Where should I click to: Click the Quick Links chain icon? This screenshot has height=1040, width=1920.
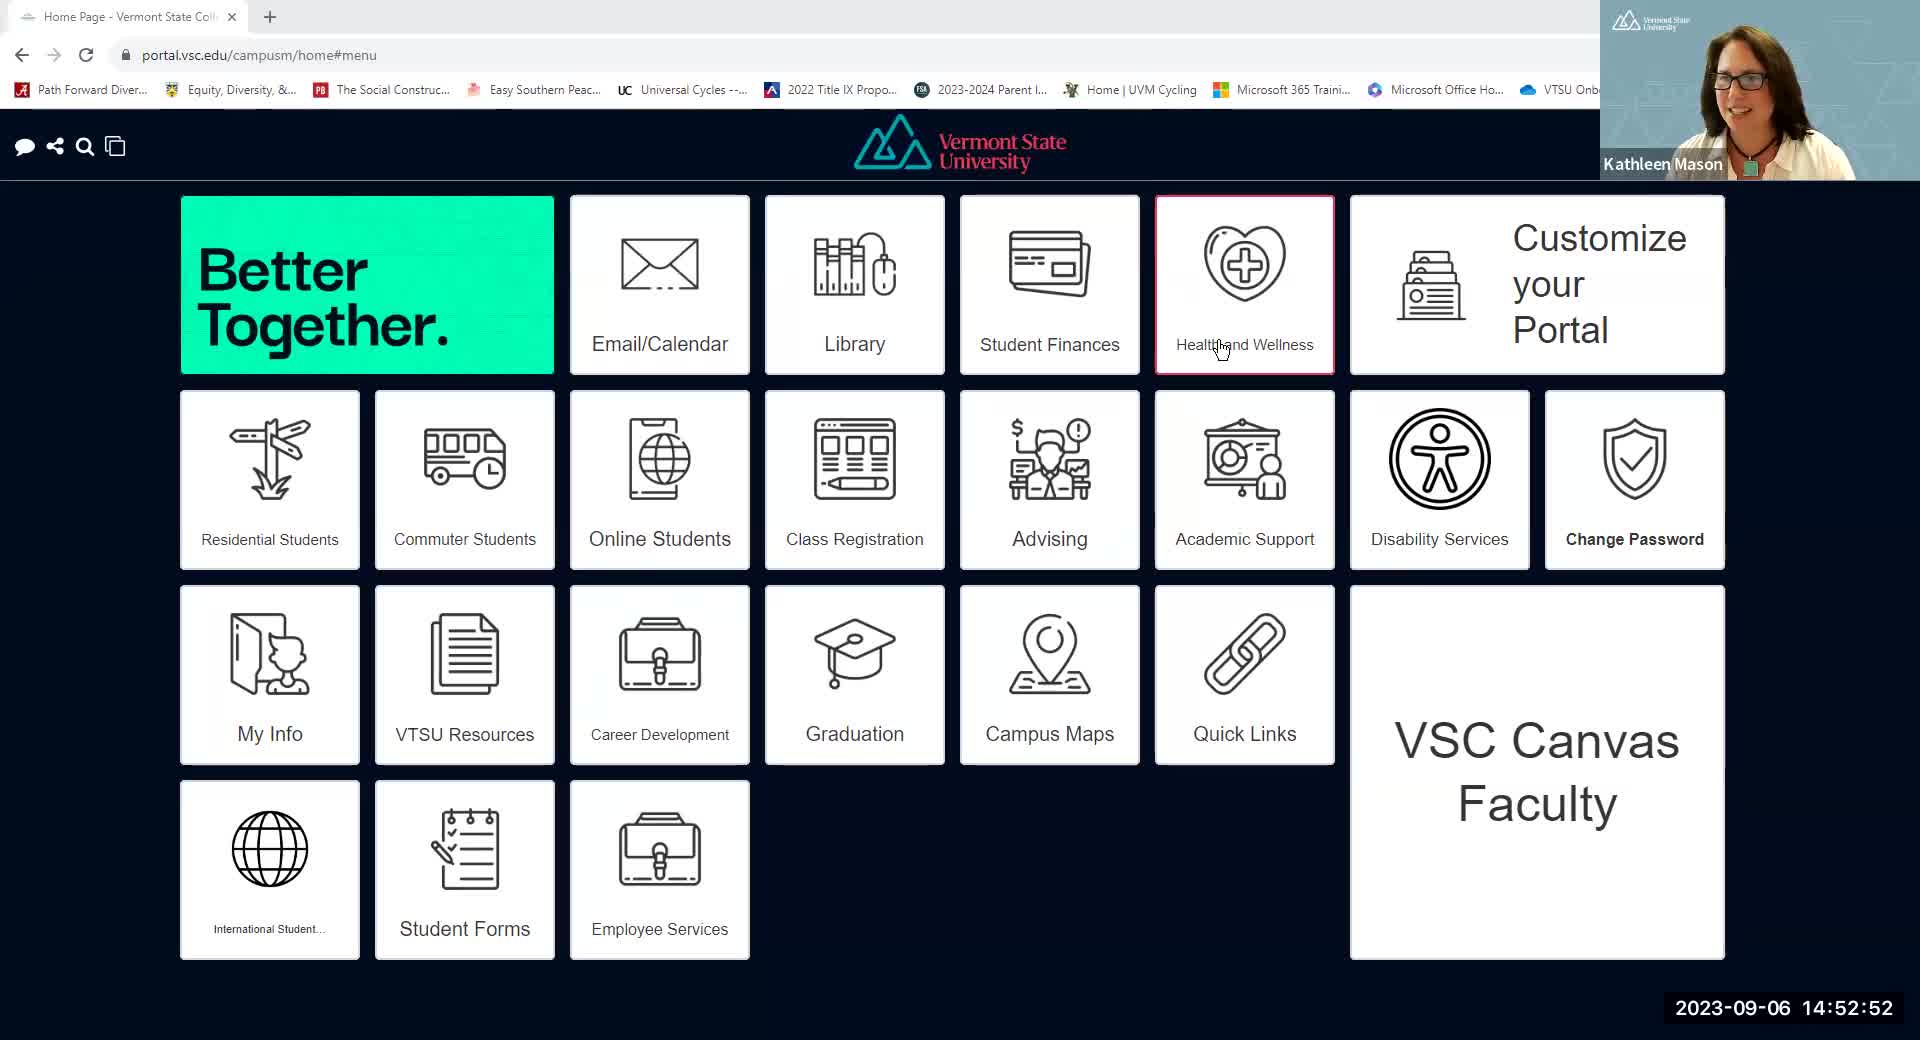tap(1244, 654)
